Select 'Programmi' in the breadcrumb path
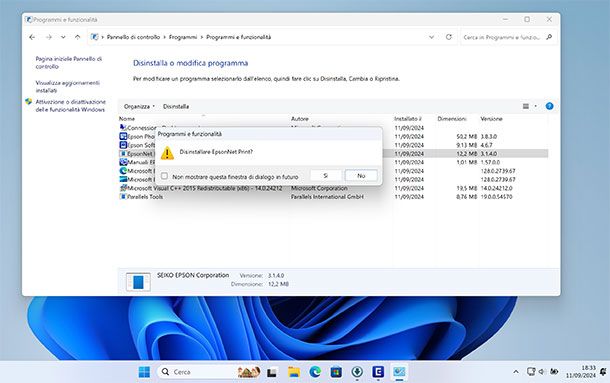Screen dimensions: 610x383 click(183, 37)
